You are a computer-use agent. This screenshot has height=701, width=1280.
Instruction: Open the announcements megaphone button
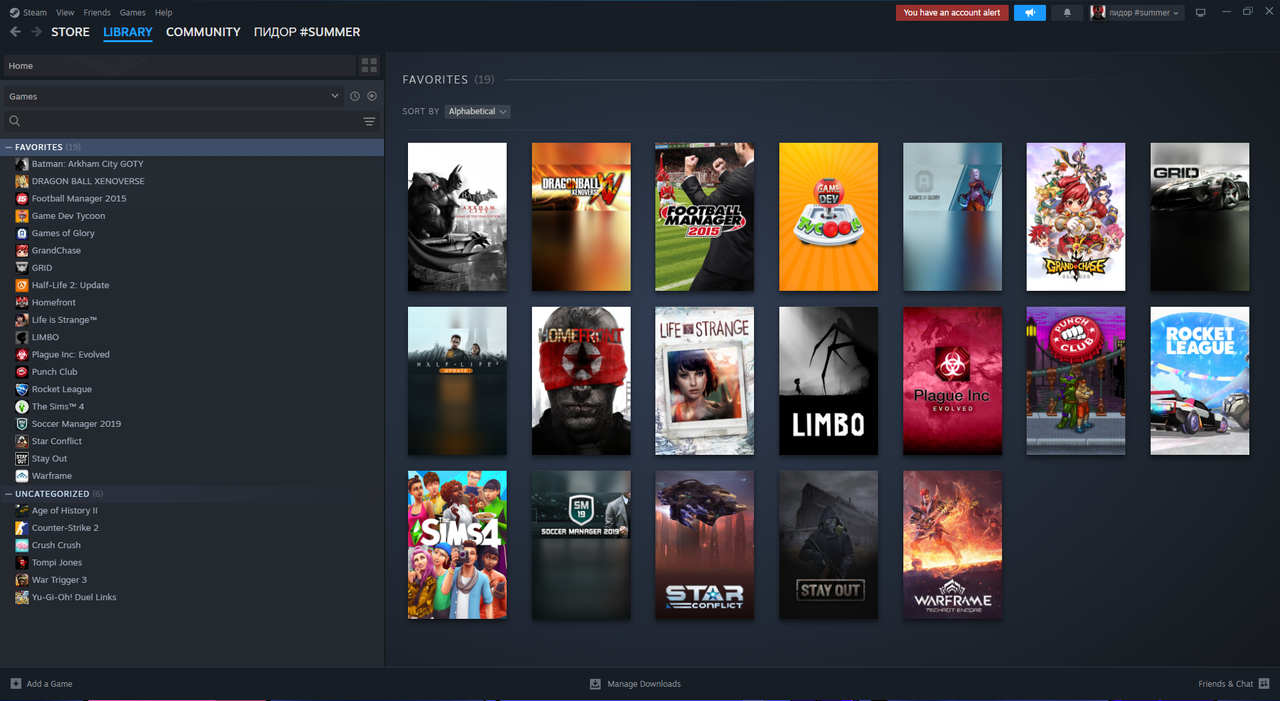click(1029, 13)
